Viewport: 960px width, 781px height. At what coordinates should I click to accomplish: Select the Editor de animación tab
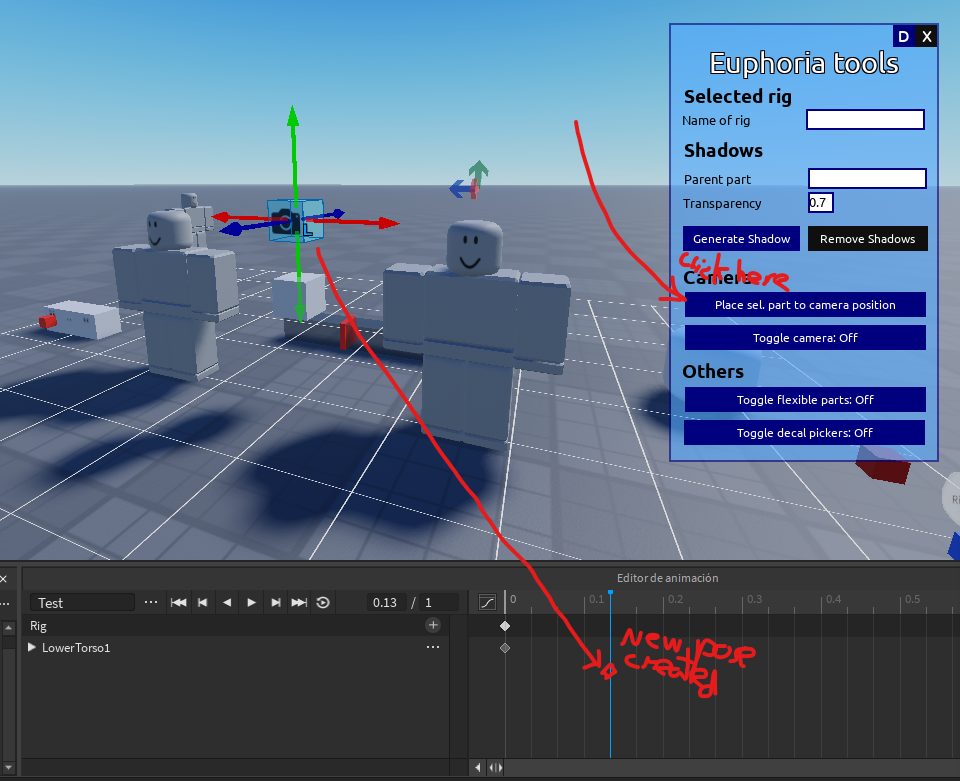click(667, 577)
